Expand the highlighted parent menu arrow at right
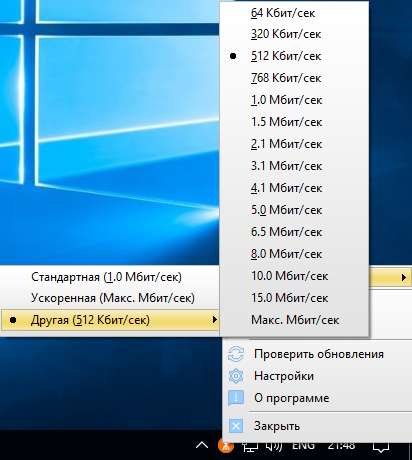The height and width of the screenshot is (460, 412). 404,277
